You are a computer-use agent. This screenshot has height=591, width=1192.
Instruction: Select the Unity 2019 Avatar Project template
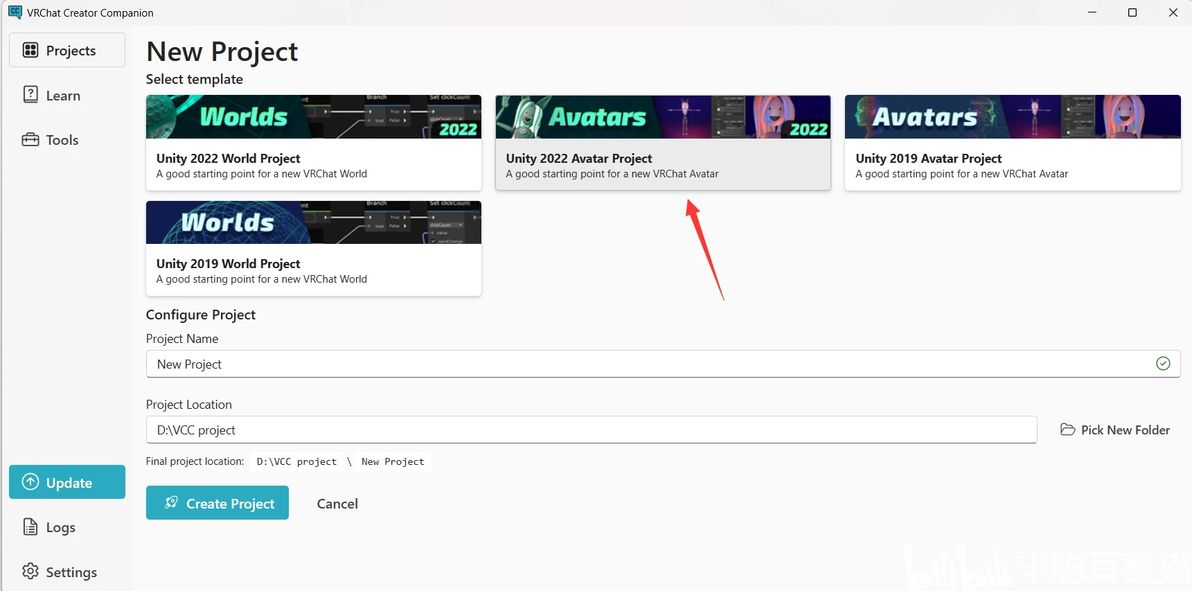[x=1013, y=142]
